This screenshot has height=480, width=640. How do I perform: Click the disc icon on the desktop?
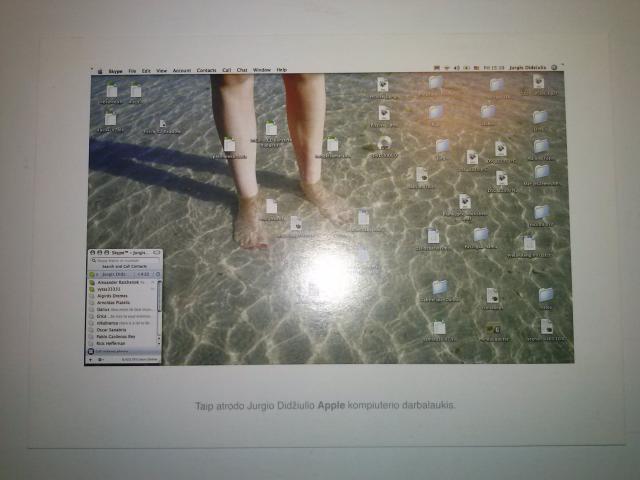coord(384,142)
